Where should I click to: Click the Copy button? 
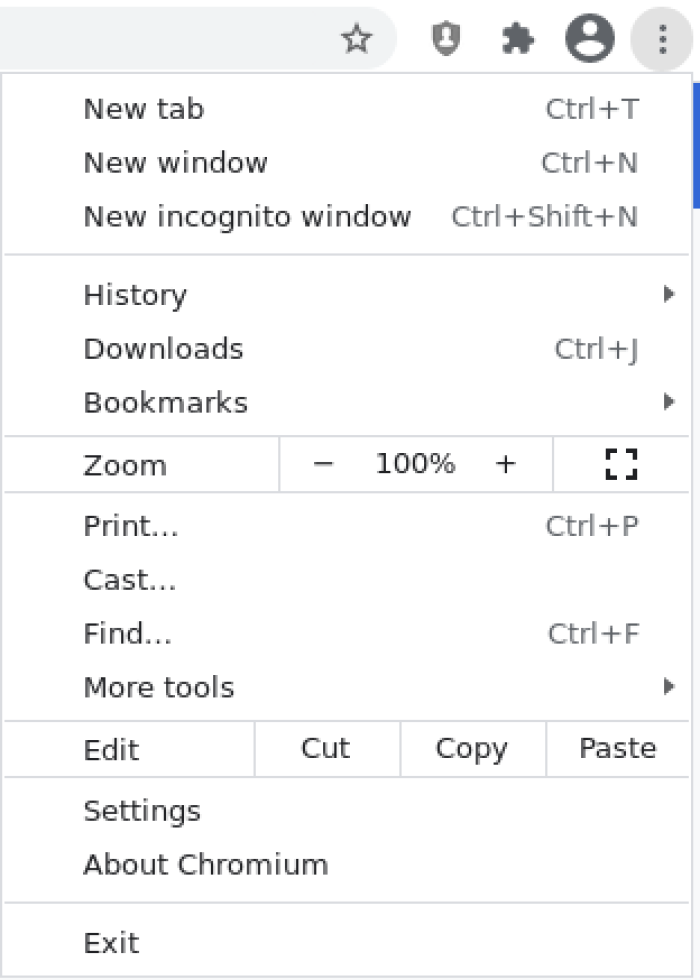pos(471,748)
